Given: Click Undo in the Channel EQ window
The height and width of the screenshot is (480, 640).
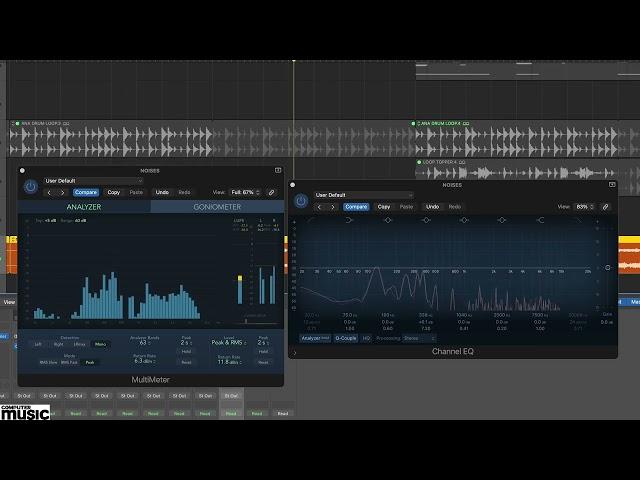Looking at the screenshot, I should tap(432, 207).
